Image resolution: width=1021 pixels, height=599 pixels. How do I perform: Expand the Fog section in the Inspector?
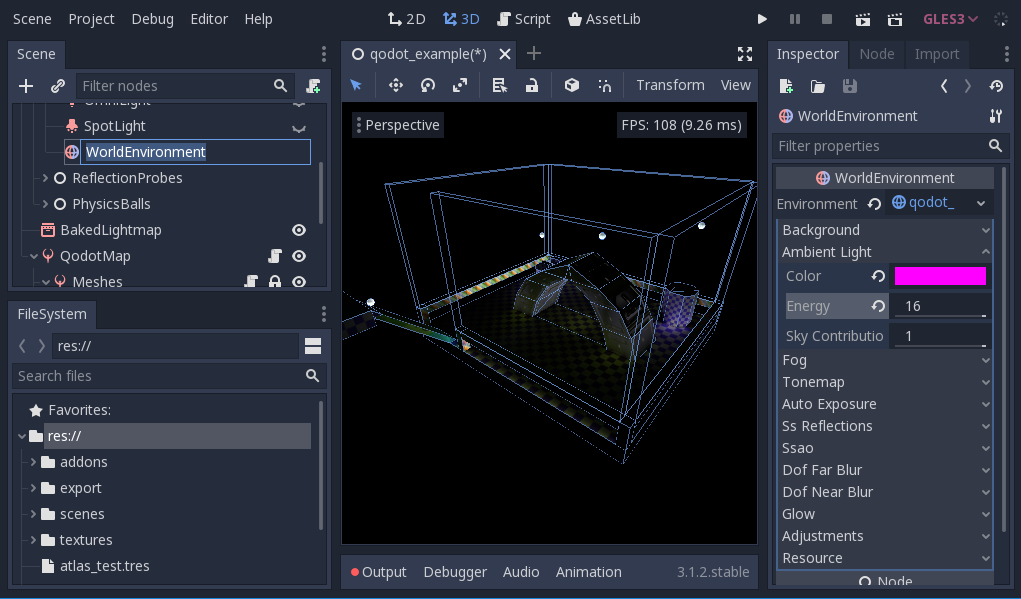pos(885,359)
